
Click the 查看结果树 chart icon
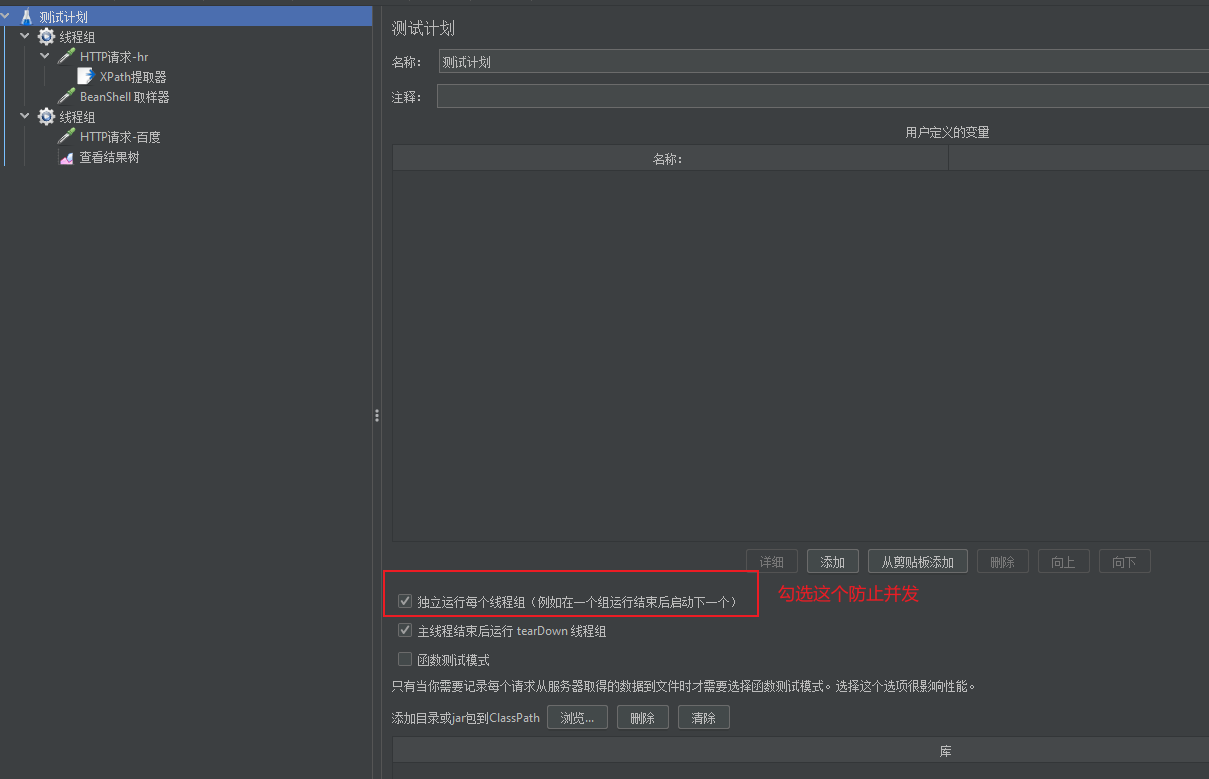point(67,157)
